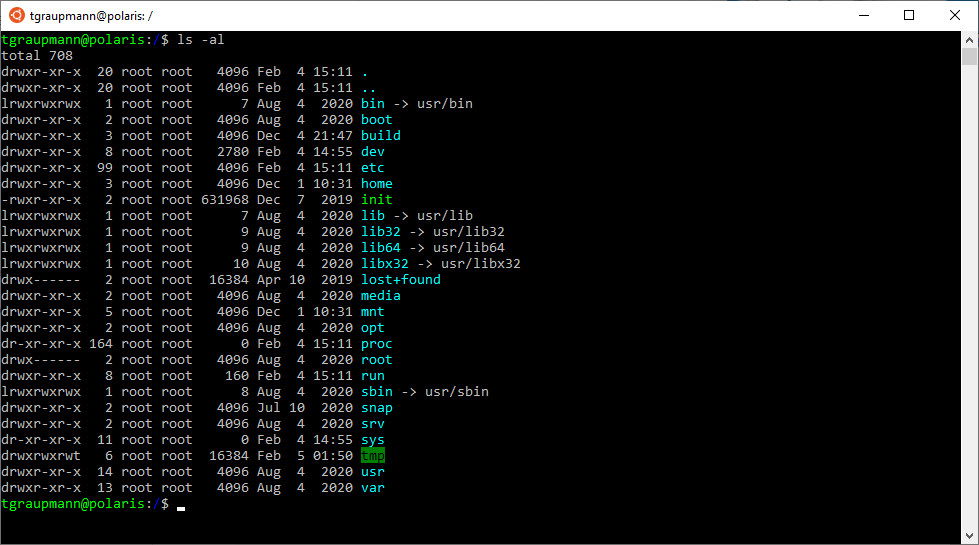Click the 'root' directory name in listing
Screen dimensions: 979x545
coord(376,360)
